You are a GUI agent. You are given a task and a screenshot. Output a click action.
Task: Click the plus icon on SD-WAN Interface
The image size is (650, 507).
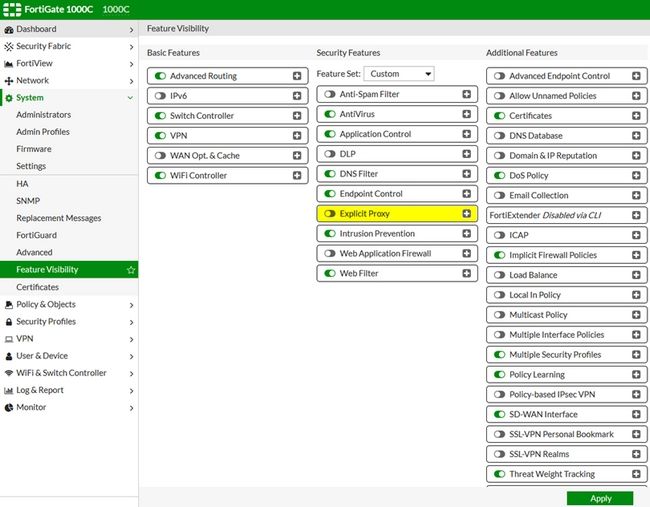[636, 414]
